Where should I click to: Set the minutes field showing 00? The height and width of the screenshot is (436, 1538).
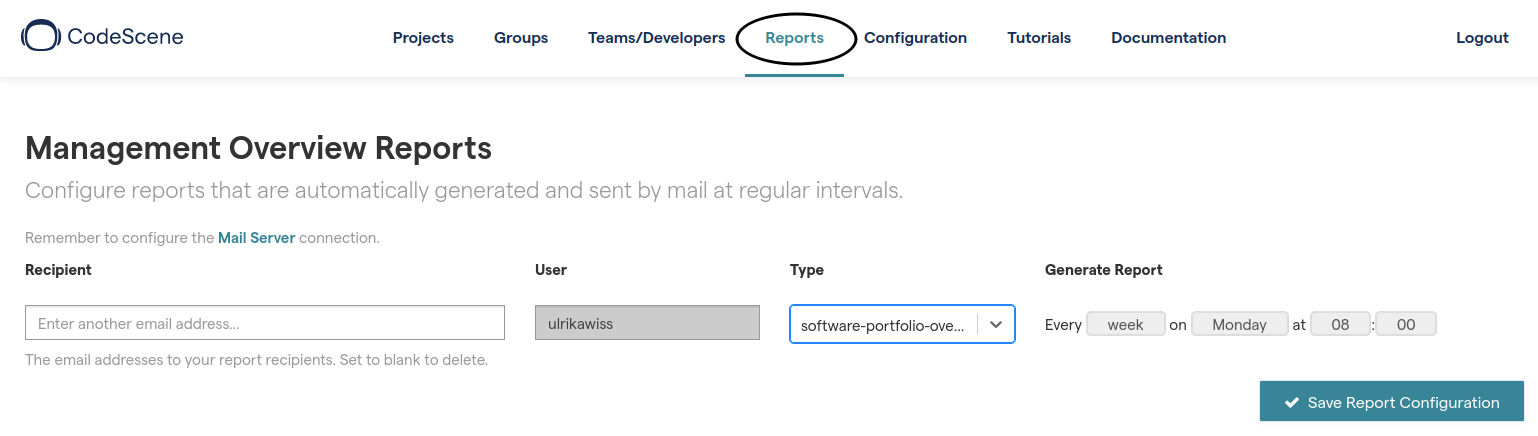pos(1406,324)
